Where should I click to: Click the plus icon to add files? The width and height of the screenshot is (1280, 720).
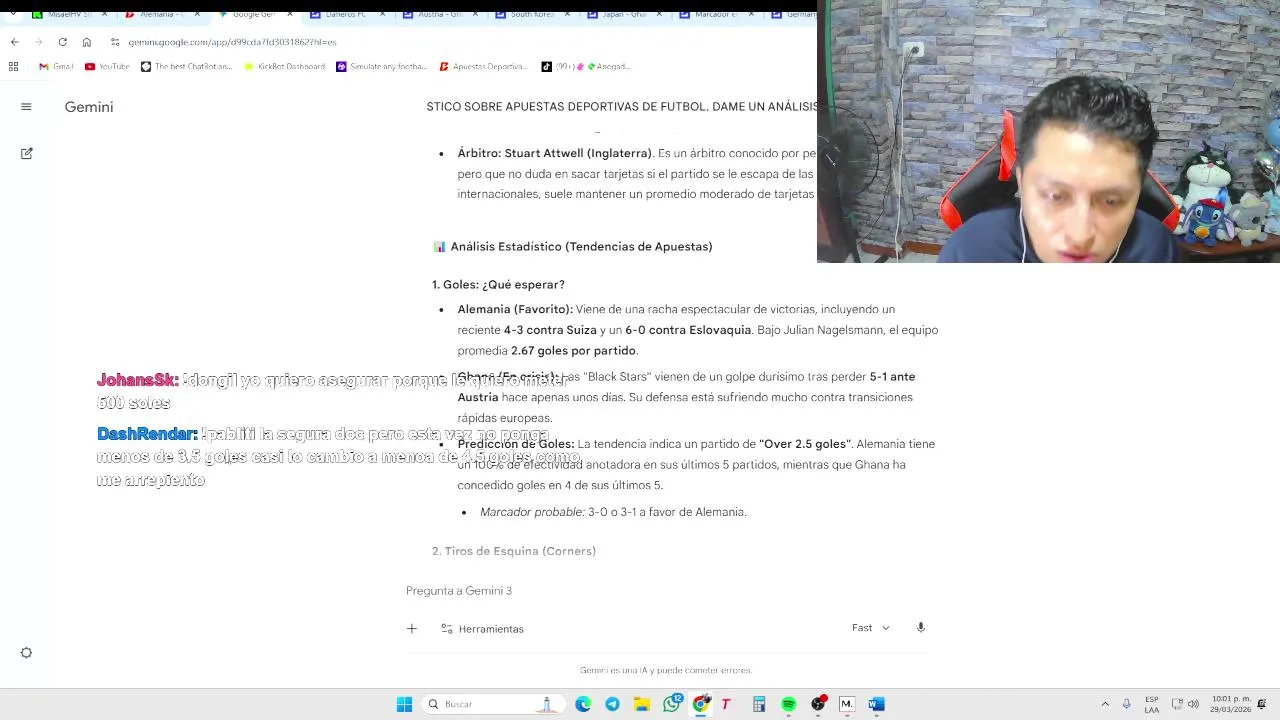point(411,628)
